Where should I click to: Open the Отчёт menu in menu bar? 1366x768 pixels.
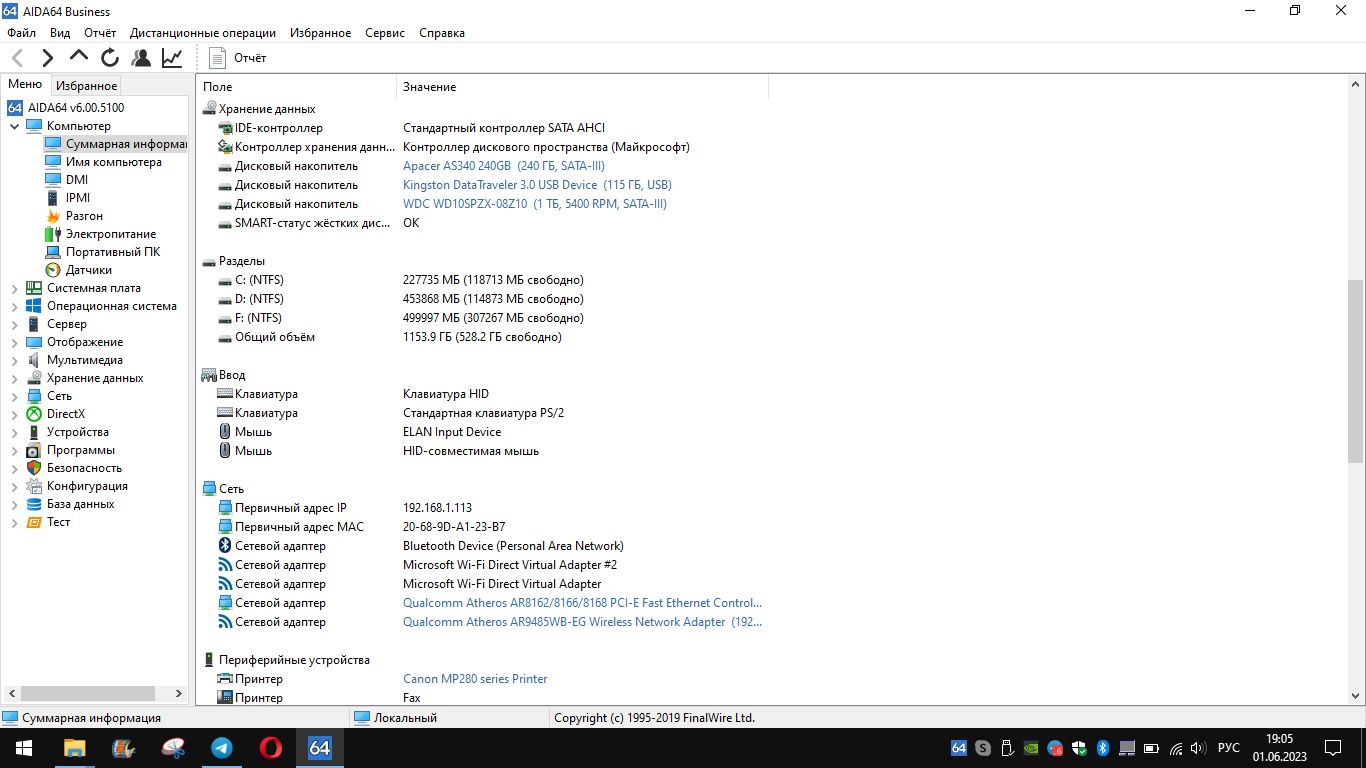100,33
